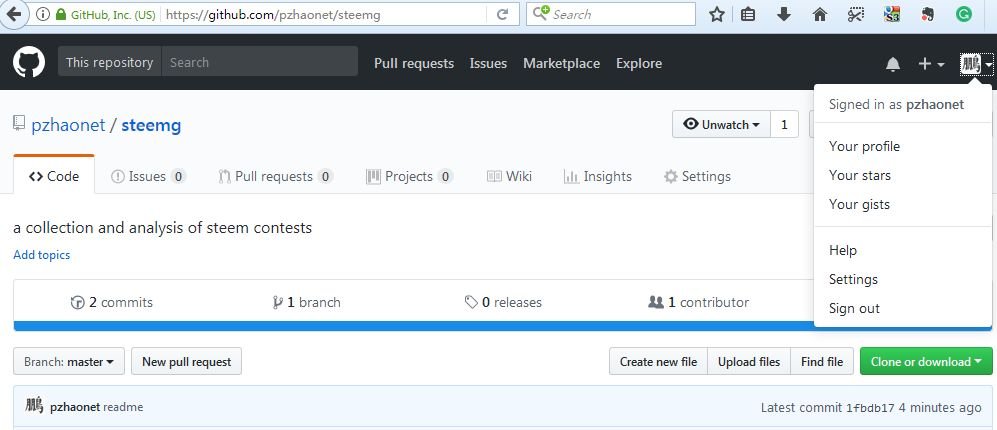The image size is (997, 430).
Task: Click the commits history clock icon
Action: [78, 303]
